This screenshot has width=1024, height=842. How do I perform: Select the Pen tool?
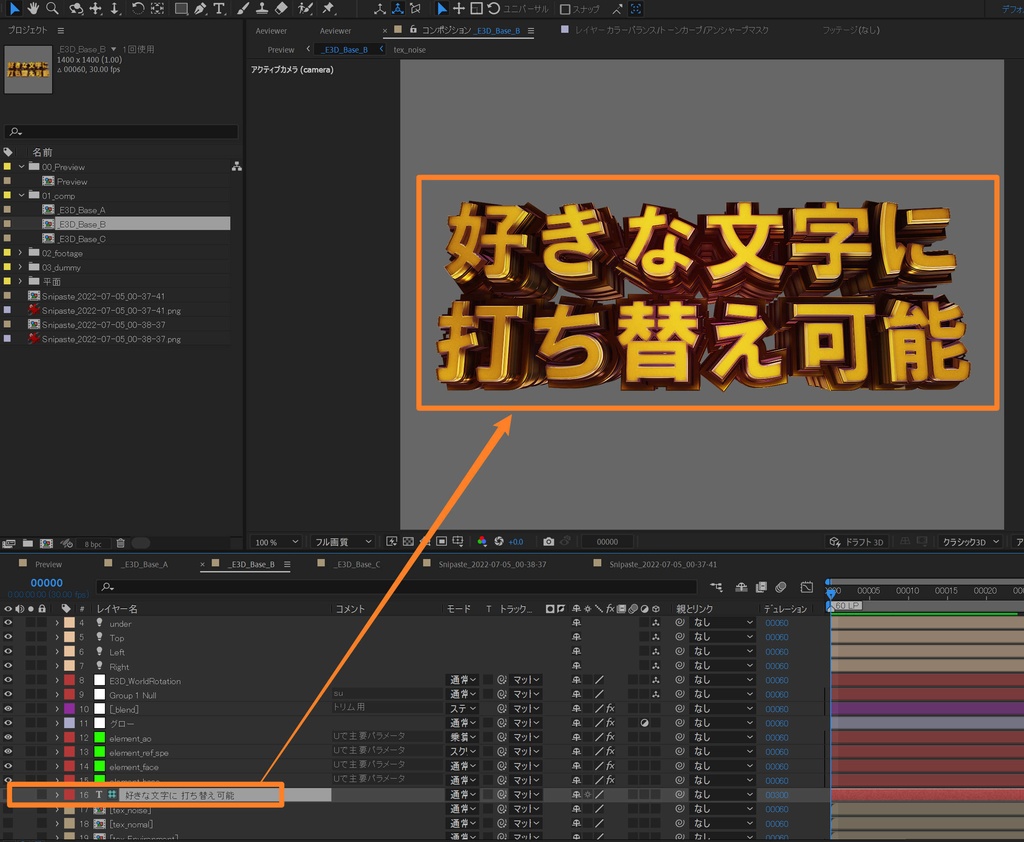coord(199,8)
